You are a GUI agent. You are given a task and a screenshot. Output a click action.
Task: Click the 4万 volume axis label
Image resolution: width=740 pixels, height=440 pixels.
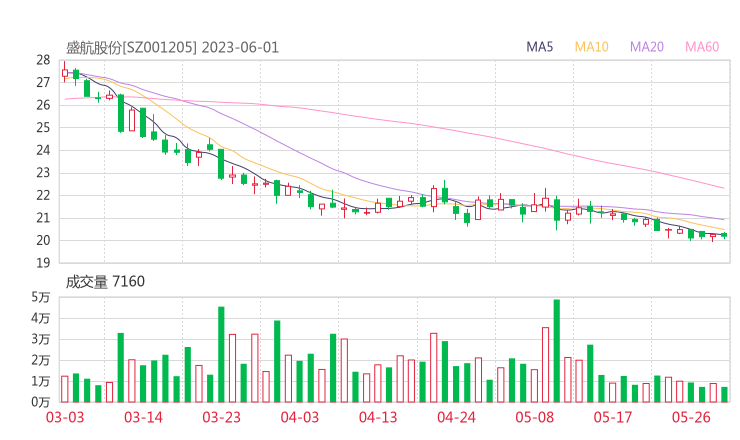tap(41, 319)
